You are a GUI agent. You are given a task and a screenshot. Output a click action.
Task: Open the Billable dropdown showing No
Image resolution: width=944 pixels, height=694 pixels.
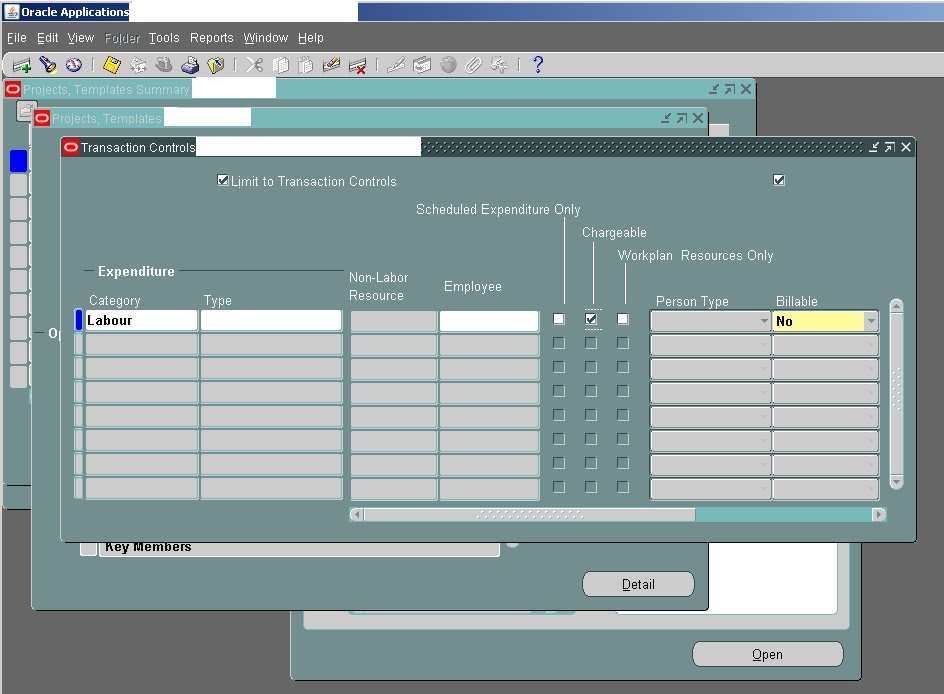tap(871, 321)
